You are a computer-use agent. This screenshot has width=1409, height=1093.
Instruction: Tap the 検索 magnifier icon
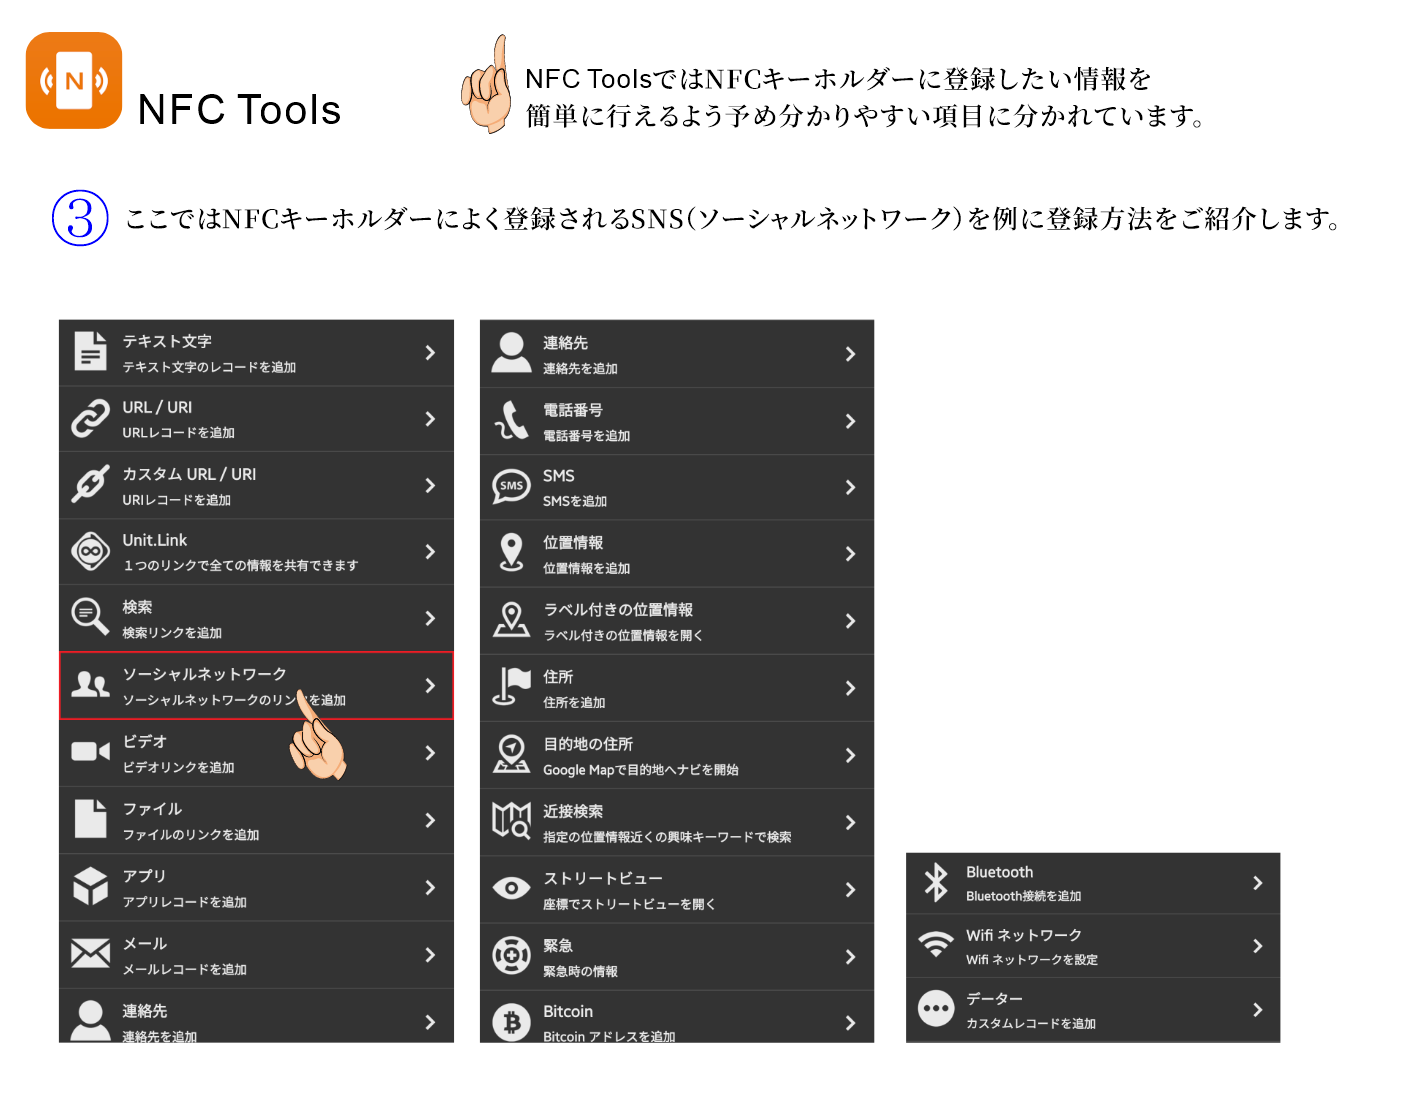click(90, 617)
